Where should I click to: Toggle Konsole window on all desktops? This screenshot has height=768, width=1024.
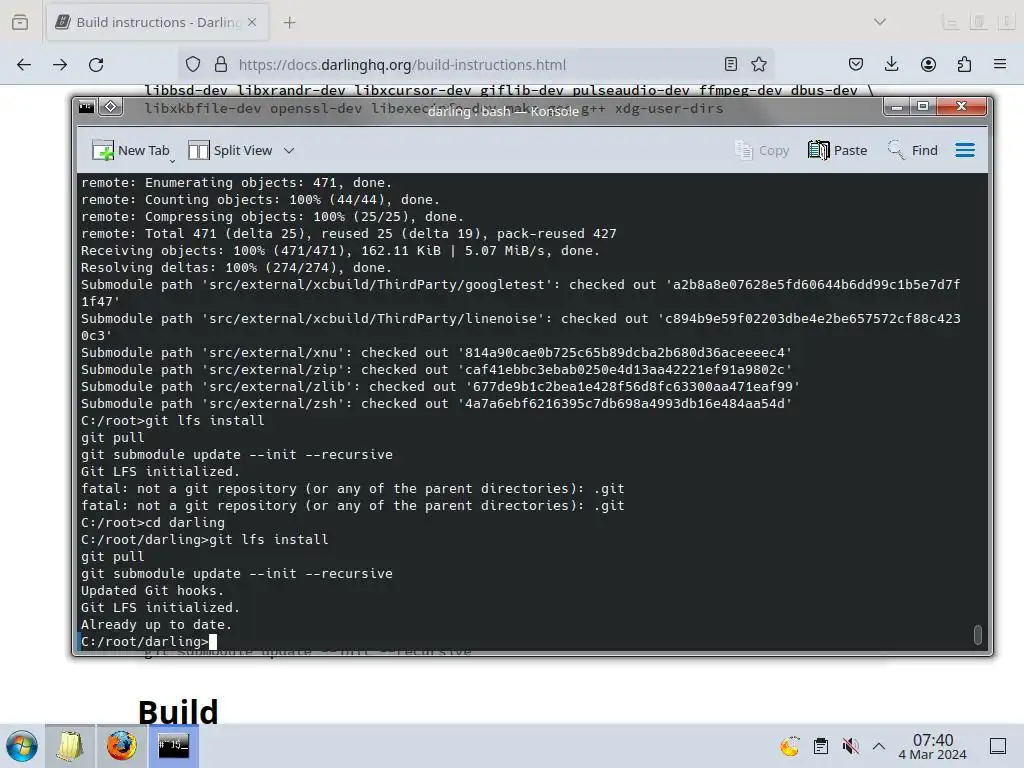(111, 106)
